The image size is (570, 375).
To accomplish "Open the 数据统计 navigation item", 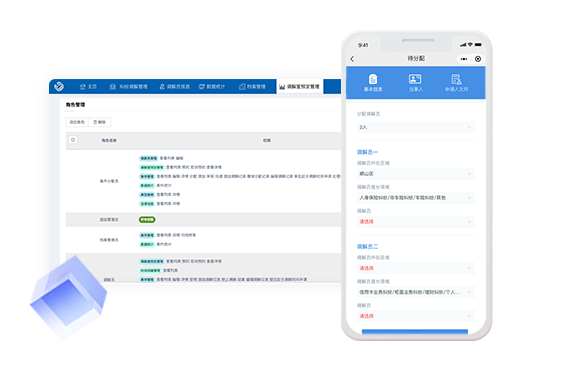I will 212,86.
